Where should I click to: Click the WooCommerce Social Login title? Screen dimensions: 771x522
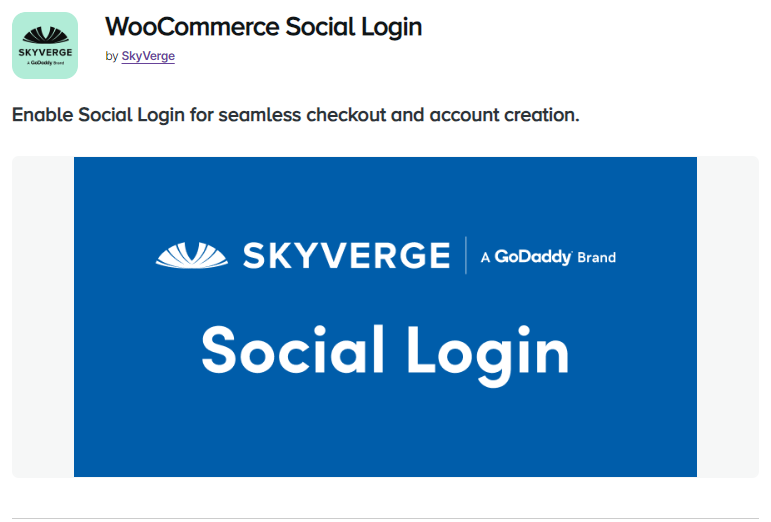click(x=264, y=27)
